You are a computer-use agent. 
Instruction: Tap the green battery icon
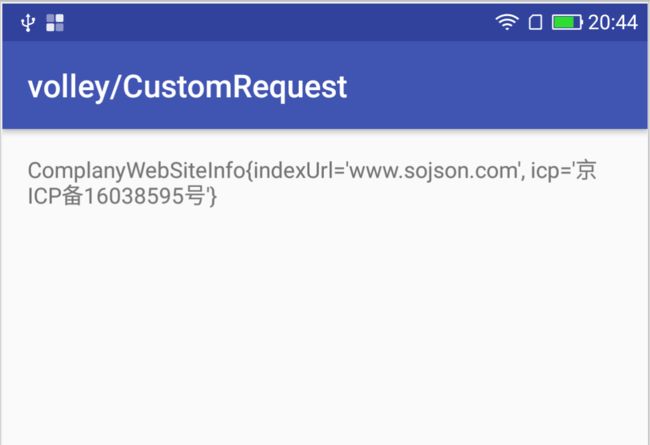pyautogui.click(x=567, y=22)
